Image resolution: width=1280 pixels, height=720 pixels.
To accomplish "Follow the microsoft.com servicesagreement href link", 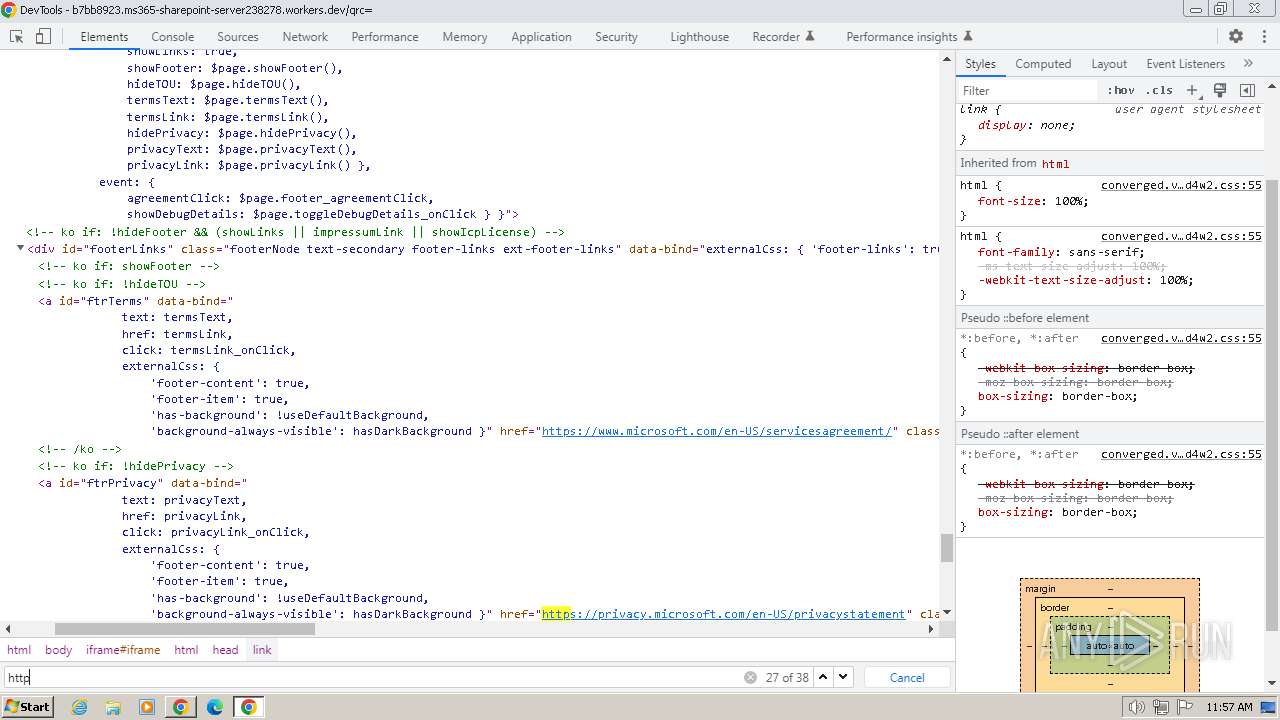I will [x=716, y=431].
